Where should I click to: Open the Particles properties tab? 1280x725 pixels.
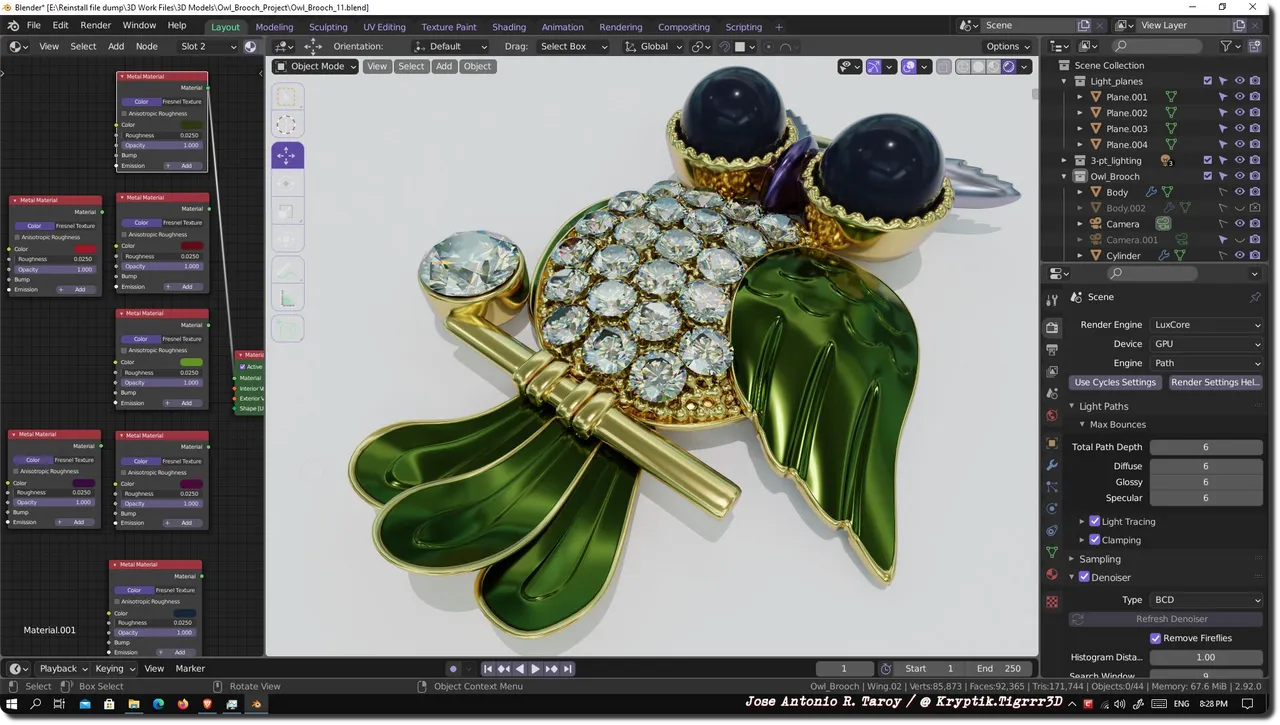(x=1052, y=487)
